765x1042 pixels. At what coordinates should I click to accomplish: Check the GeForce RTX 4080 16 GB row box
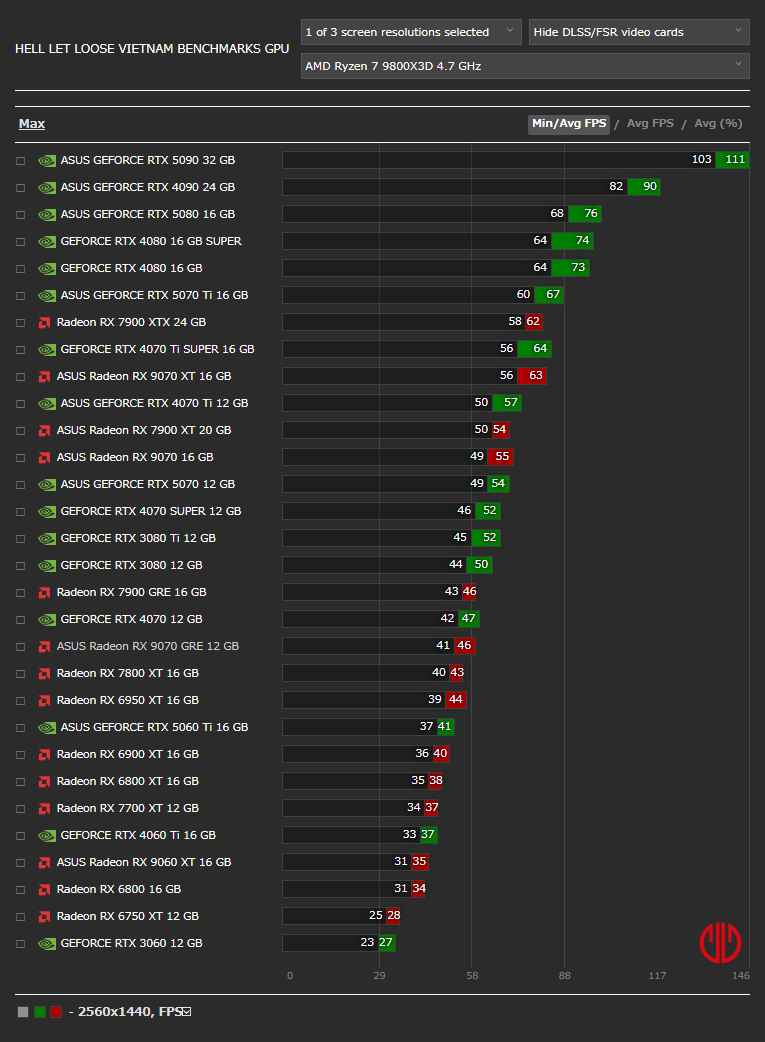pos(21,269)
